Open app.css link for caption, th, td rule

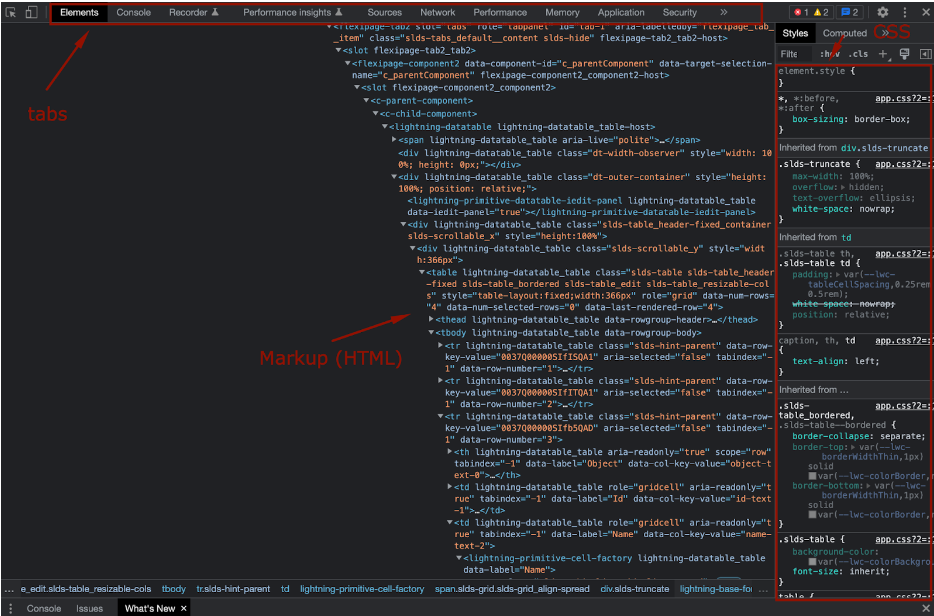(902, 341)
